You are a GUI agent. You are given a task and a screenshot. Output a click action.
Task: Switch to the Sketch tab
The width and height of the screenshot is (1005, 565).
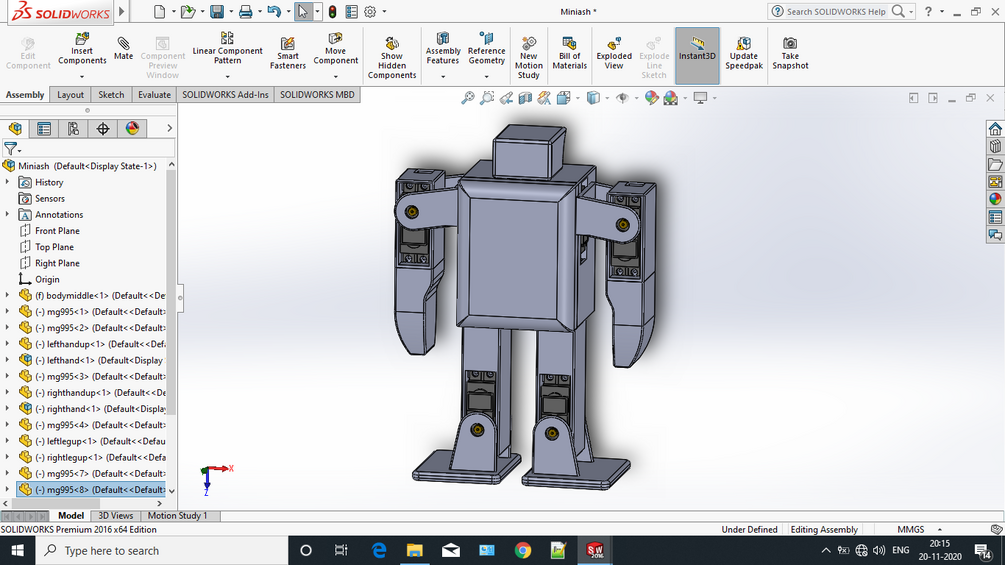(111, 95)
